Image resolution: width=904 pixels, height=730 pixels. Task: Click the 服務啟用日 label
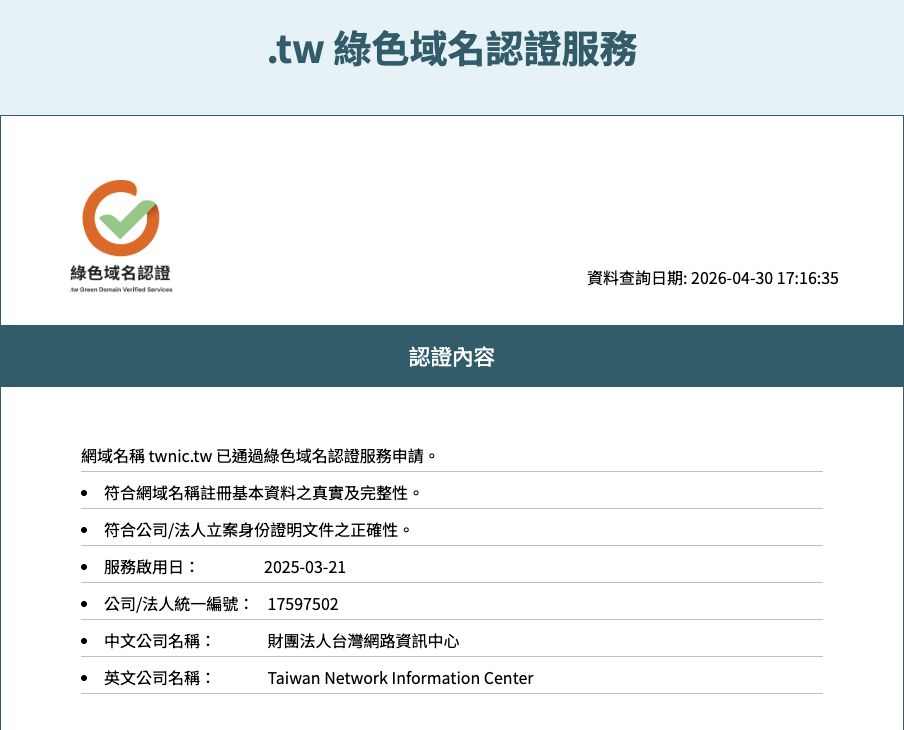click(x=150, y=567)
